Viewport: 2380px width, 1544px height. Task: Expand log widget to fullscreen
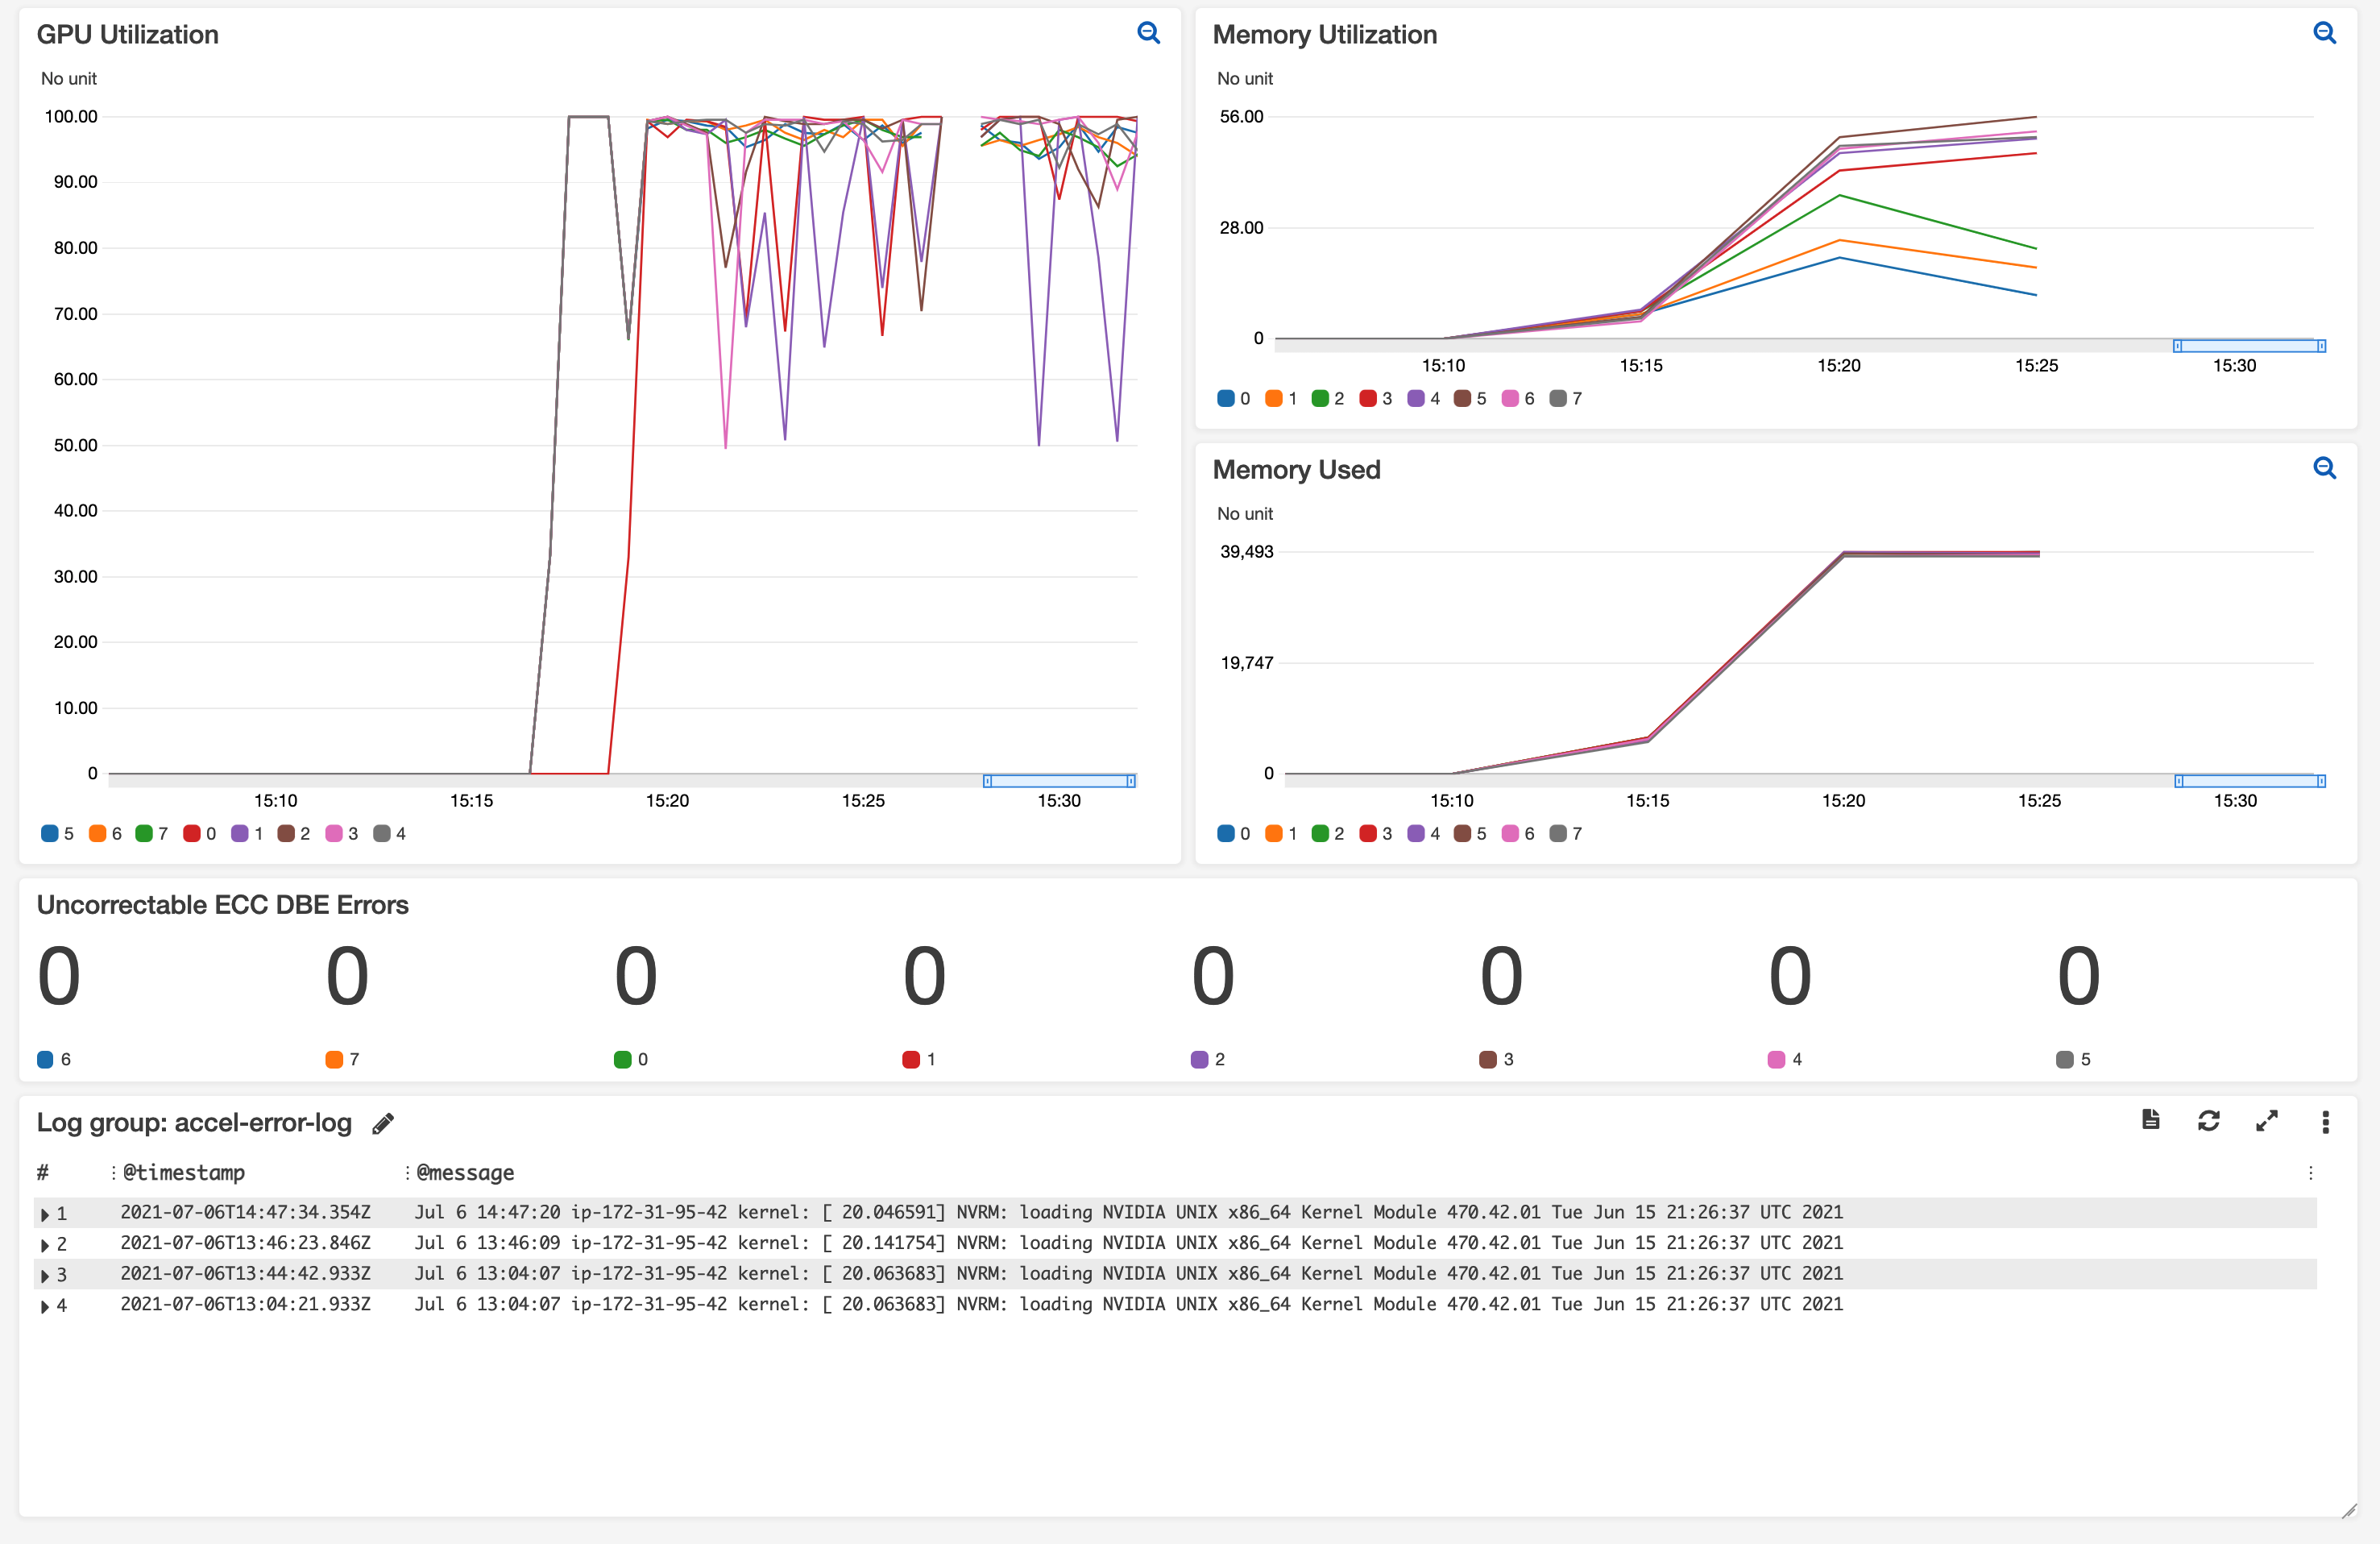pyautogui.click(x=2266, y=1121)
